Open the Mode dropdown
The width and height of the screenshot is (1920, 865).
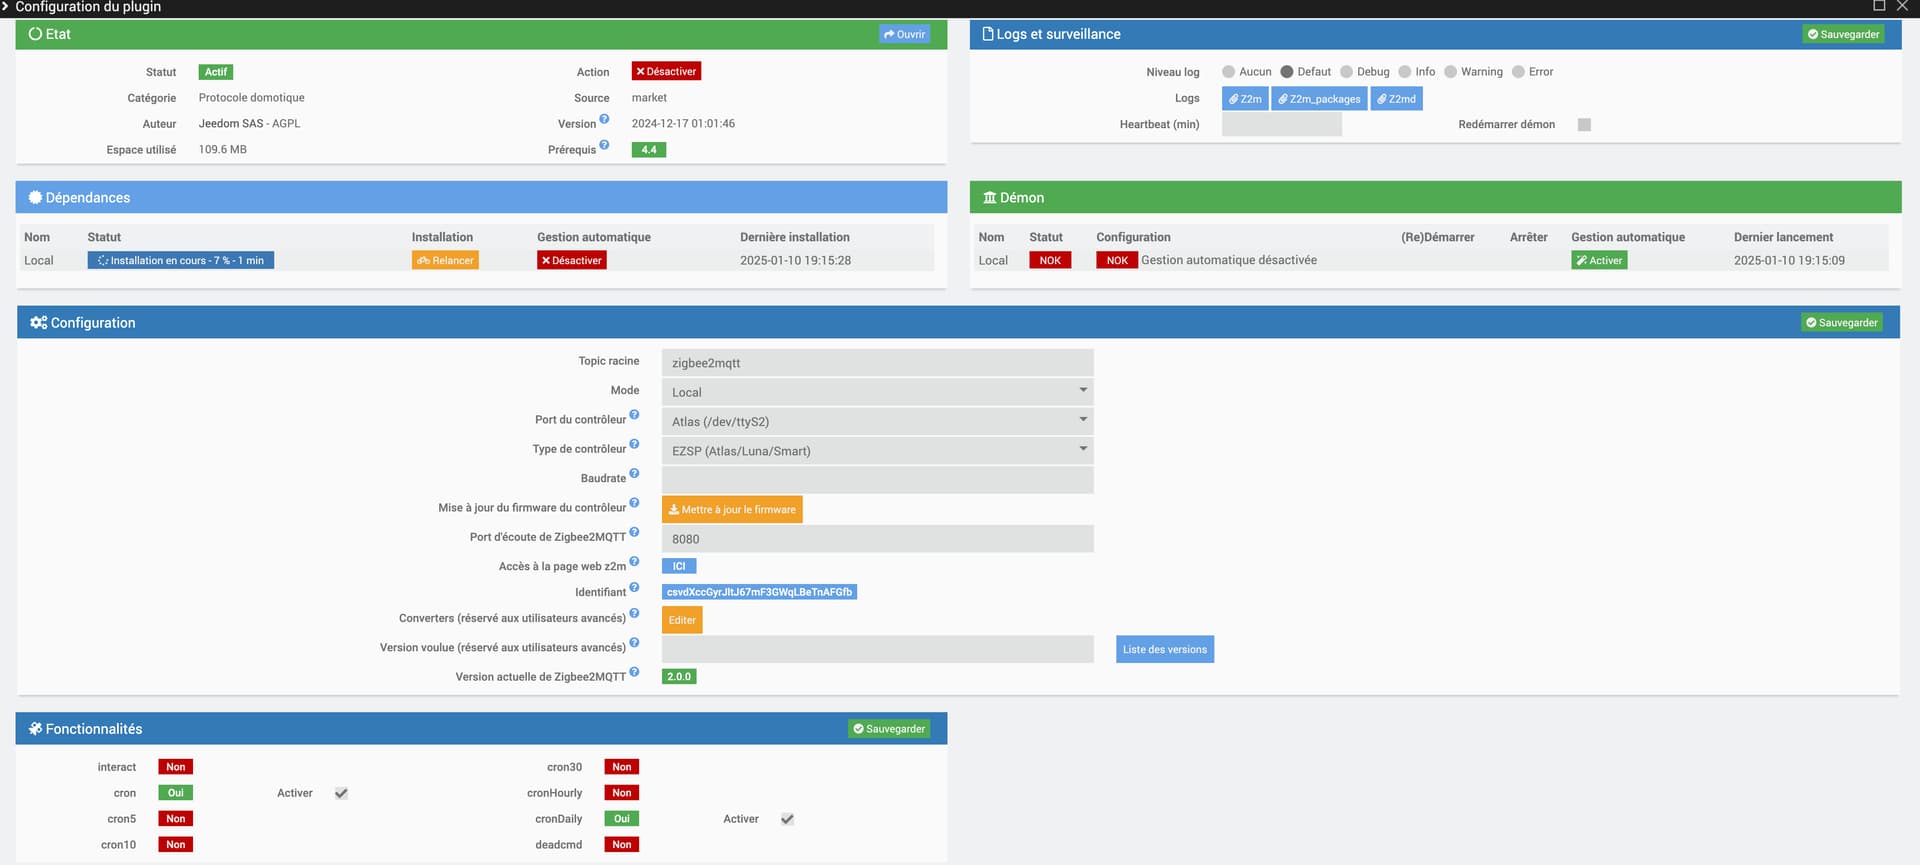tap(877, 392)
